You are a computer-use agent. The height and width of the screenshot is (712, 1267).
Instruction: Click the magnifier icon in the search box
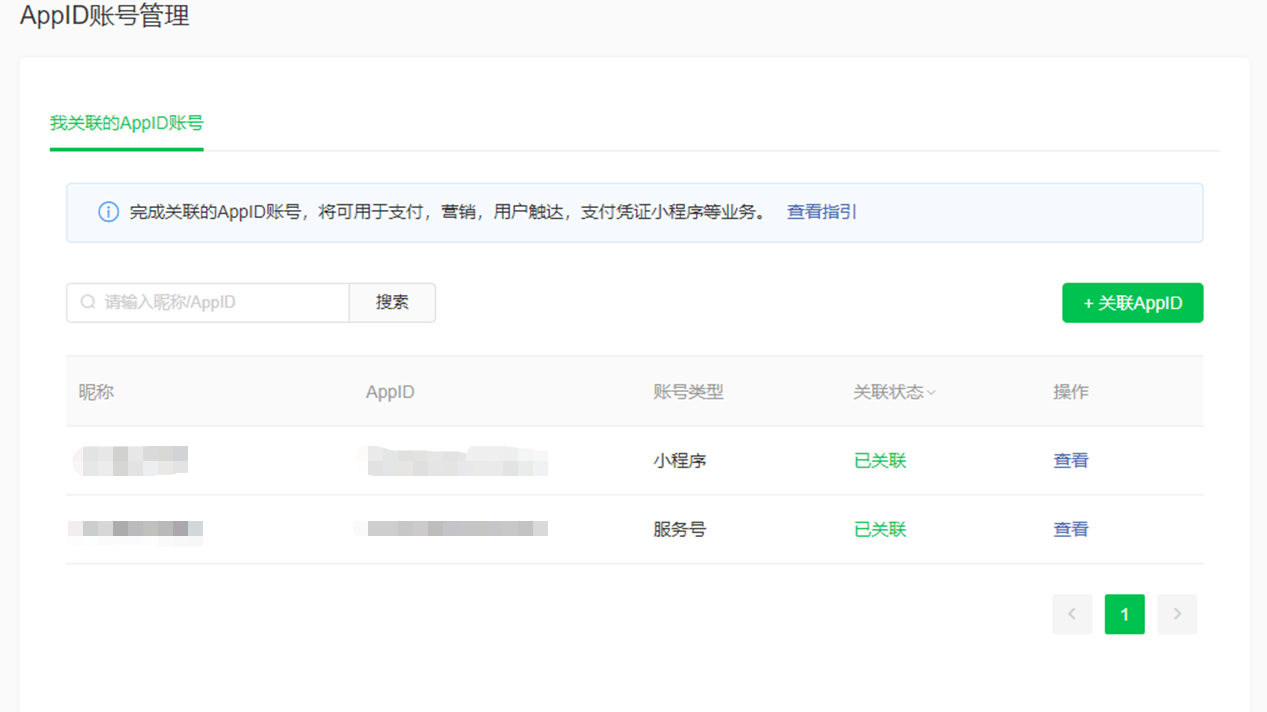coord(88,302)
